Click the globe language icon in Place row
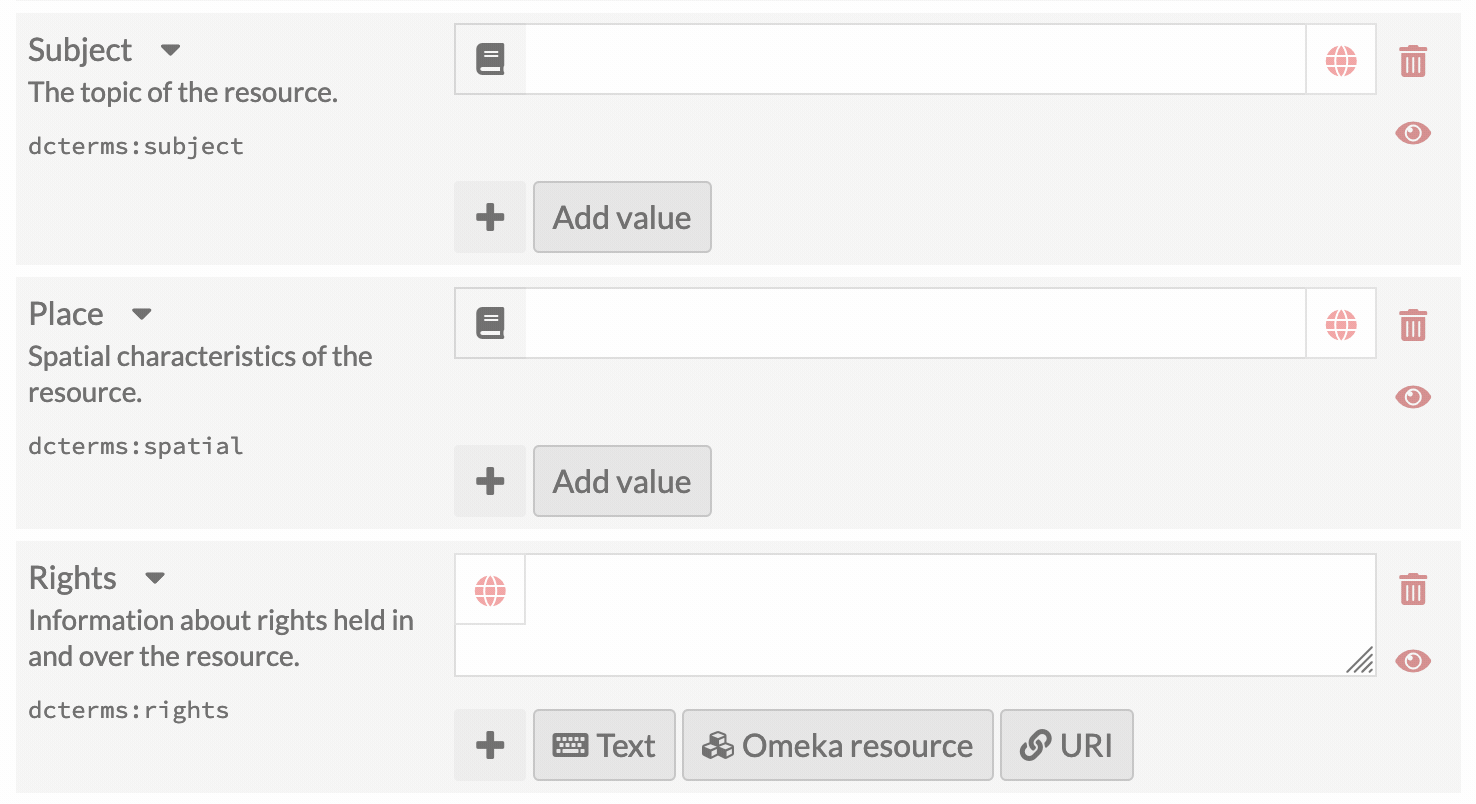The image size is (1476, 804). pyautogui.click(x=1341, y=324)
